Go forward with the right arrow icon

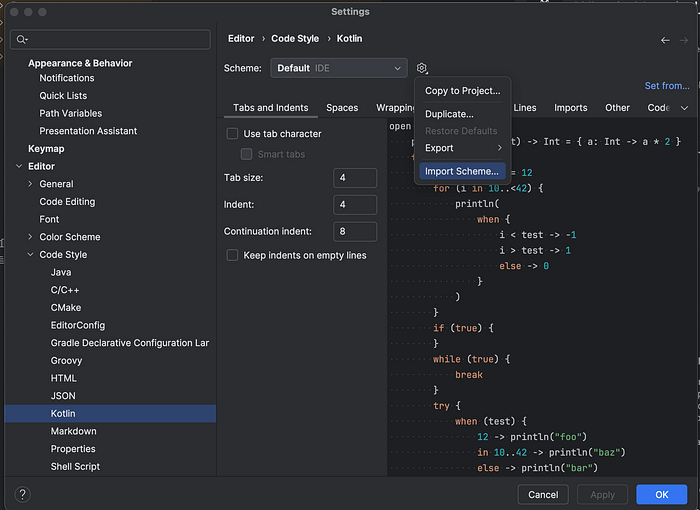tap(683, 40)
